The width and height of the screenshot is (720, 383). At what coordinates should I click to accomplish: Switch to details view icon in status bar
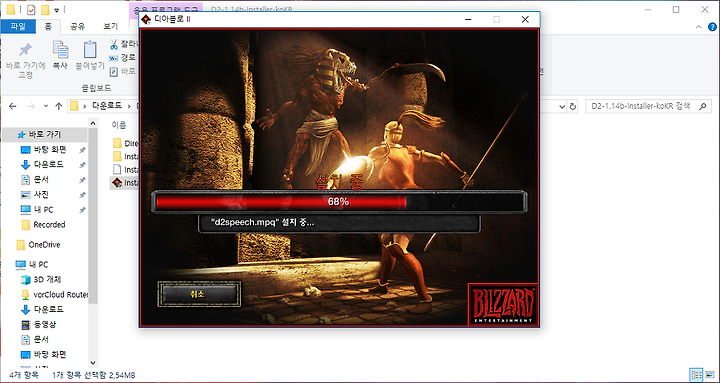696,374
